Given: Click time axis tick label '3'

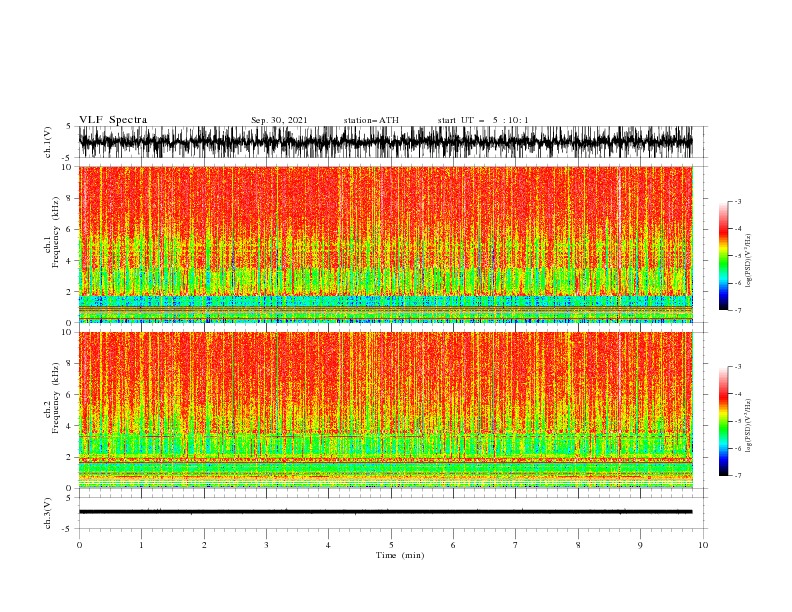Looking at the screenshot, I should (x=266, y=545).
